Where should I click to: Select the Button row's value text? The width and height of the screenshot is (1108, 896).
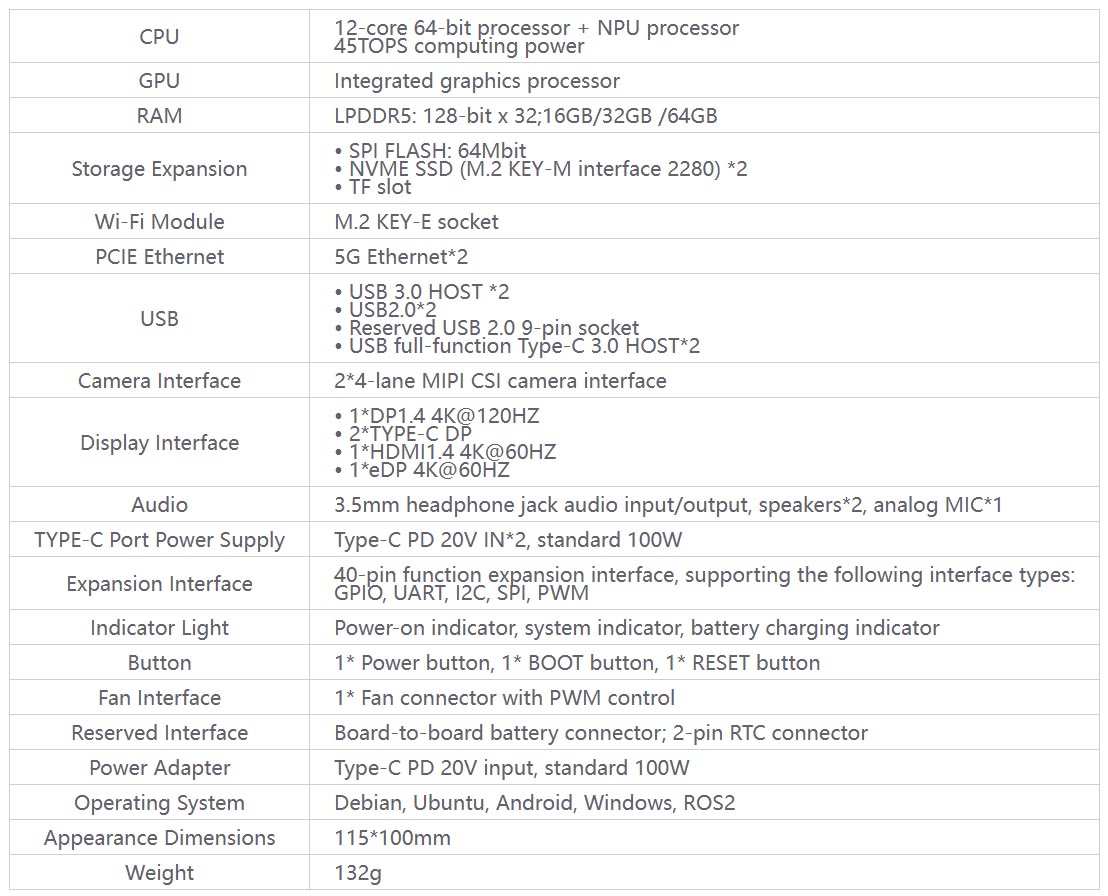click(x=577, y=663)
